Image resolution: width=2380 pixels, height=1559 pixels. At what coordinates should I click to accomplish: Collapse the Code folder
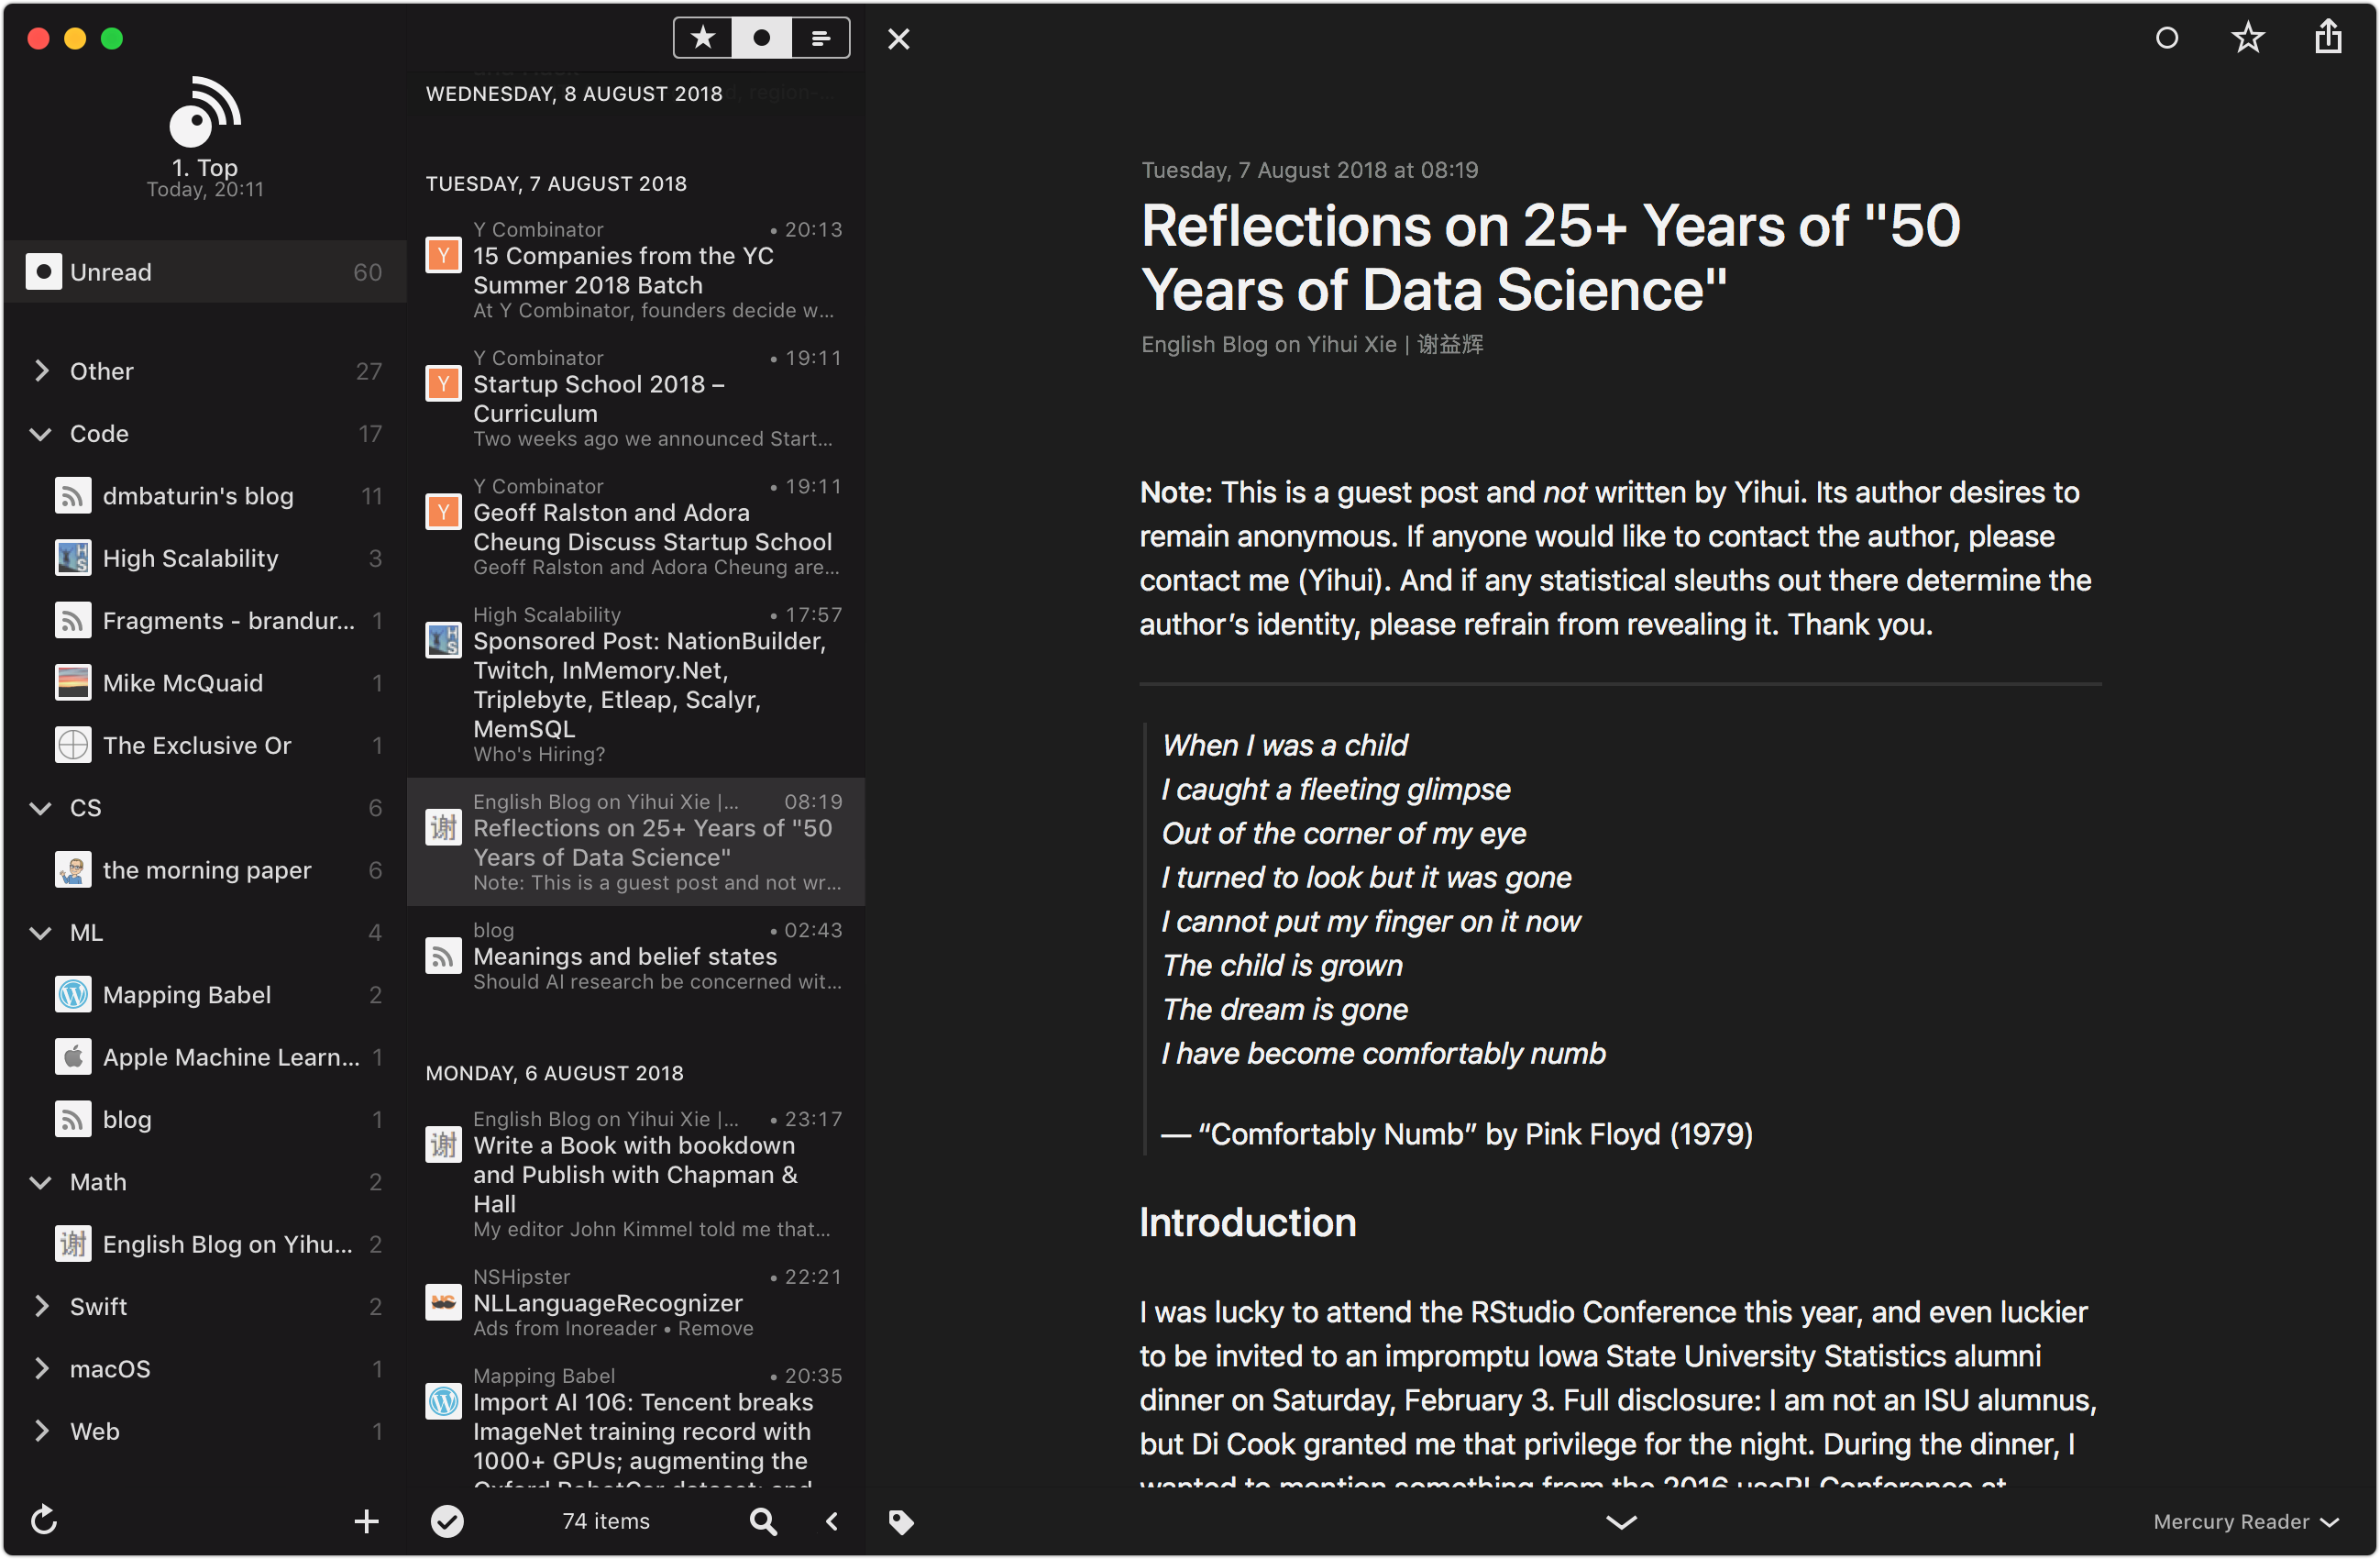tap(41, 434)
